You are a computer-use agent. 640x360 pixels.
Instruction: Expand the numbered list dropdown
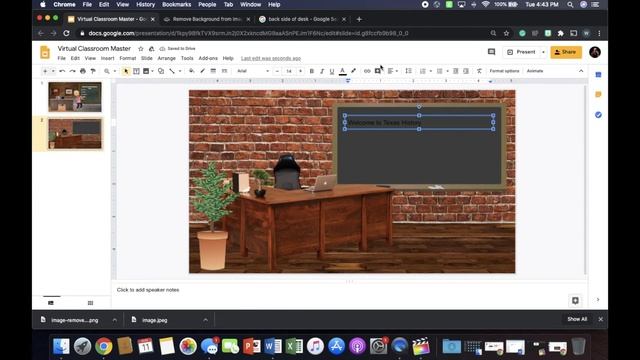(431, 71)
